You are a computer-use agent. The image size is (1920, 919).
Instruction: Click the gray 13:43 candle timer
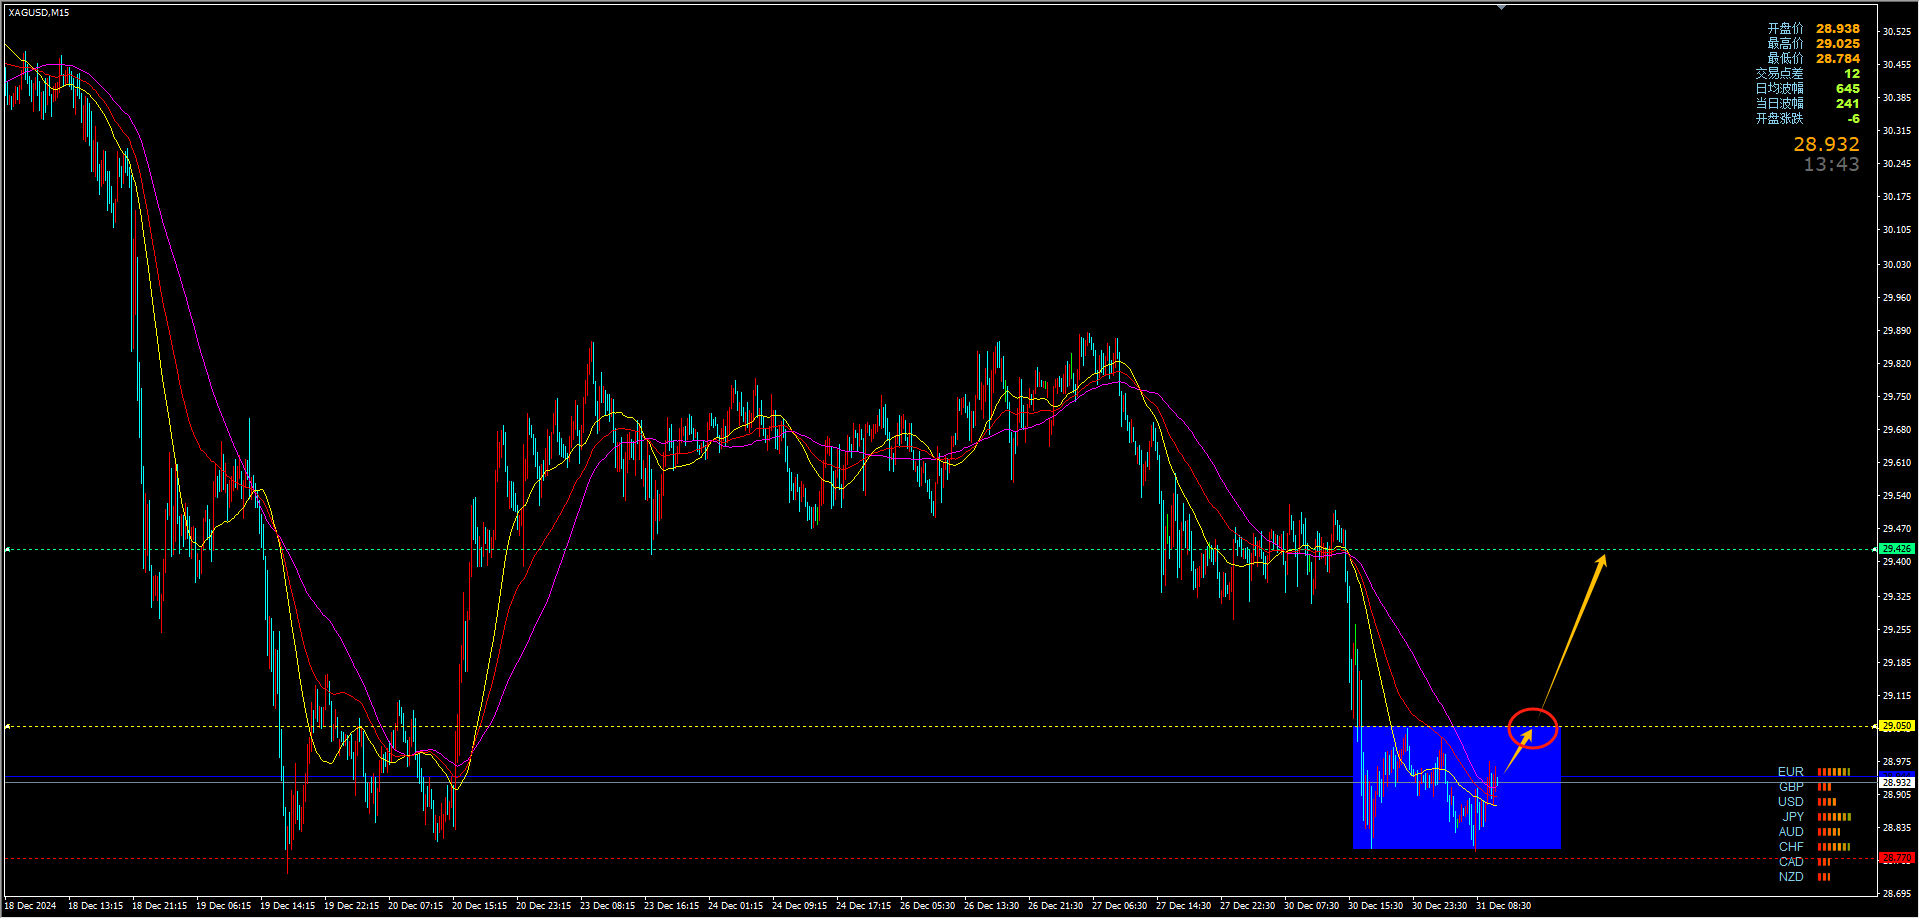1831,165
